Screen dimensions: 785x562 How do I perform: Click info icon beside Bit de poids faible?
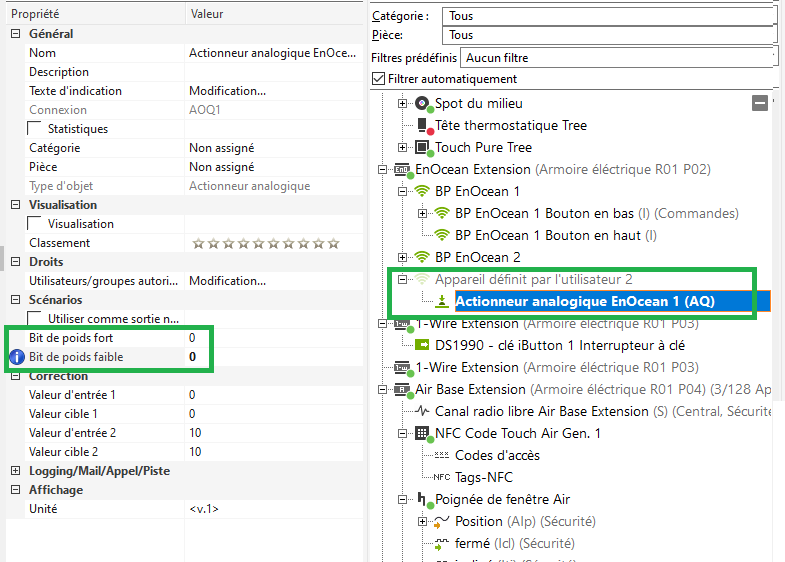pyautogui.click(x=16, y=357)
